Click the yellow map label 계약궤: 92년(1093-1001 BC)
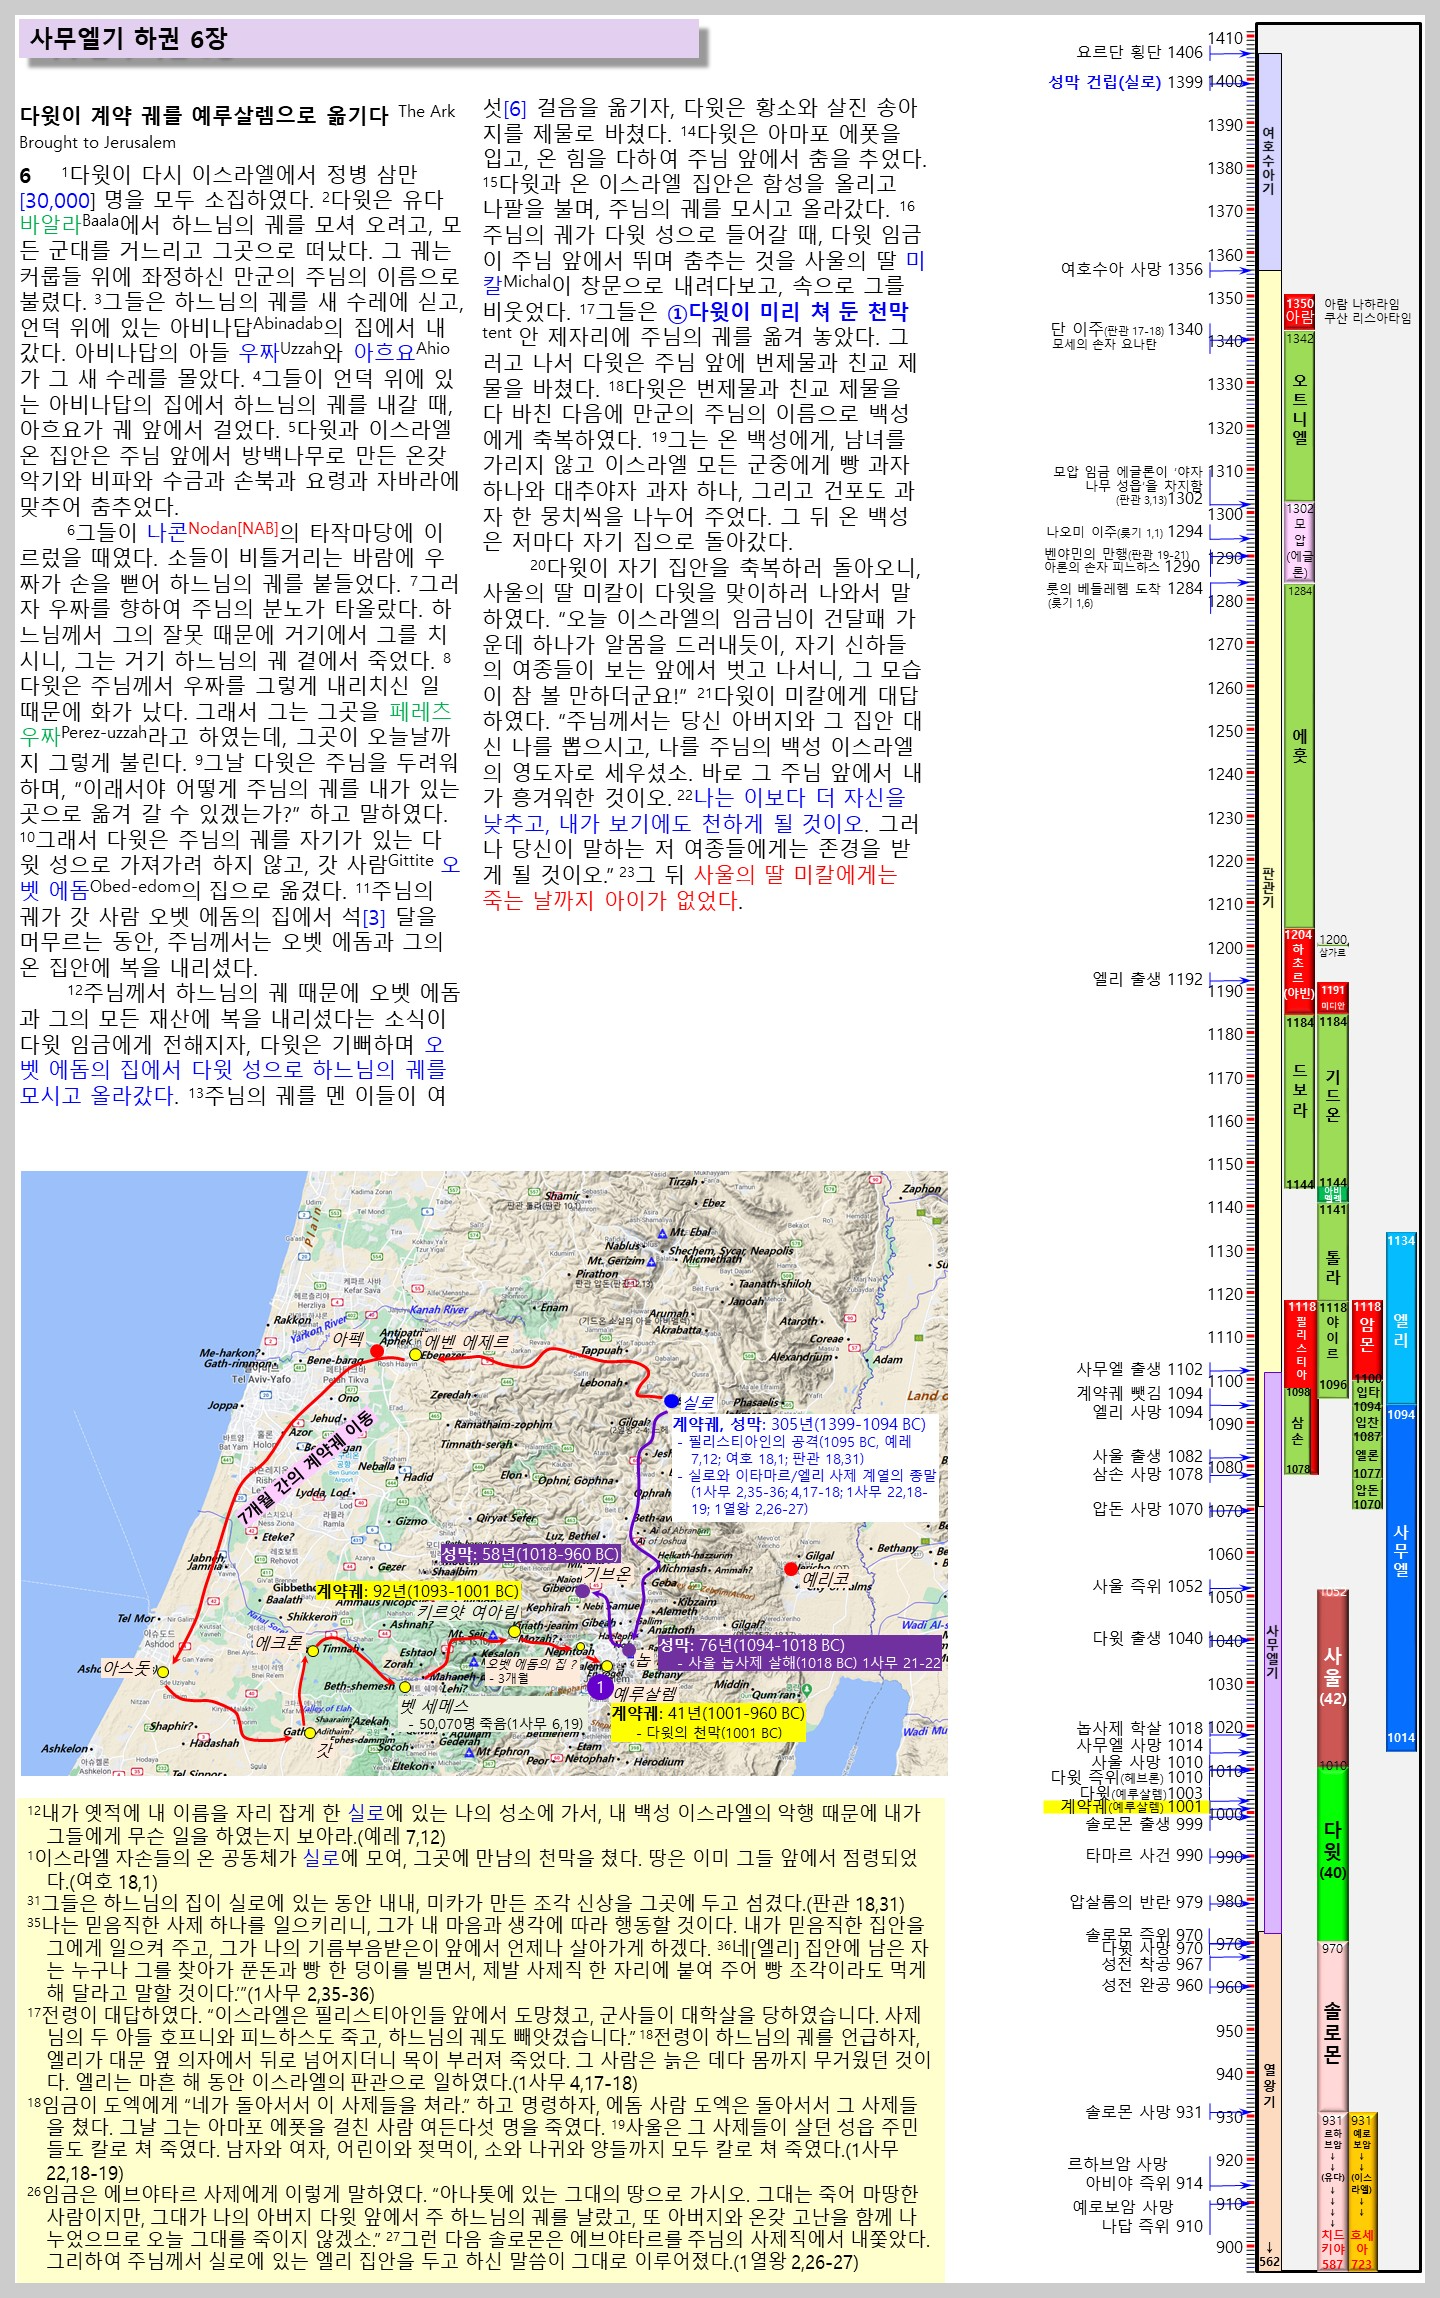This screenshot has width=1440, height=2298. [418, 1591]
